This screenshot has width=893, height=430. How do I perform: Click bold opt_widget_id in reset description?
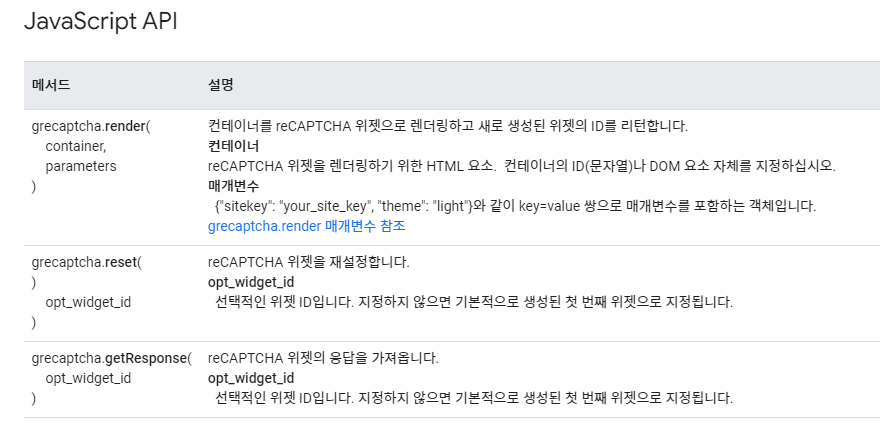coord(251,282)
